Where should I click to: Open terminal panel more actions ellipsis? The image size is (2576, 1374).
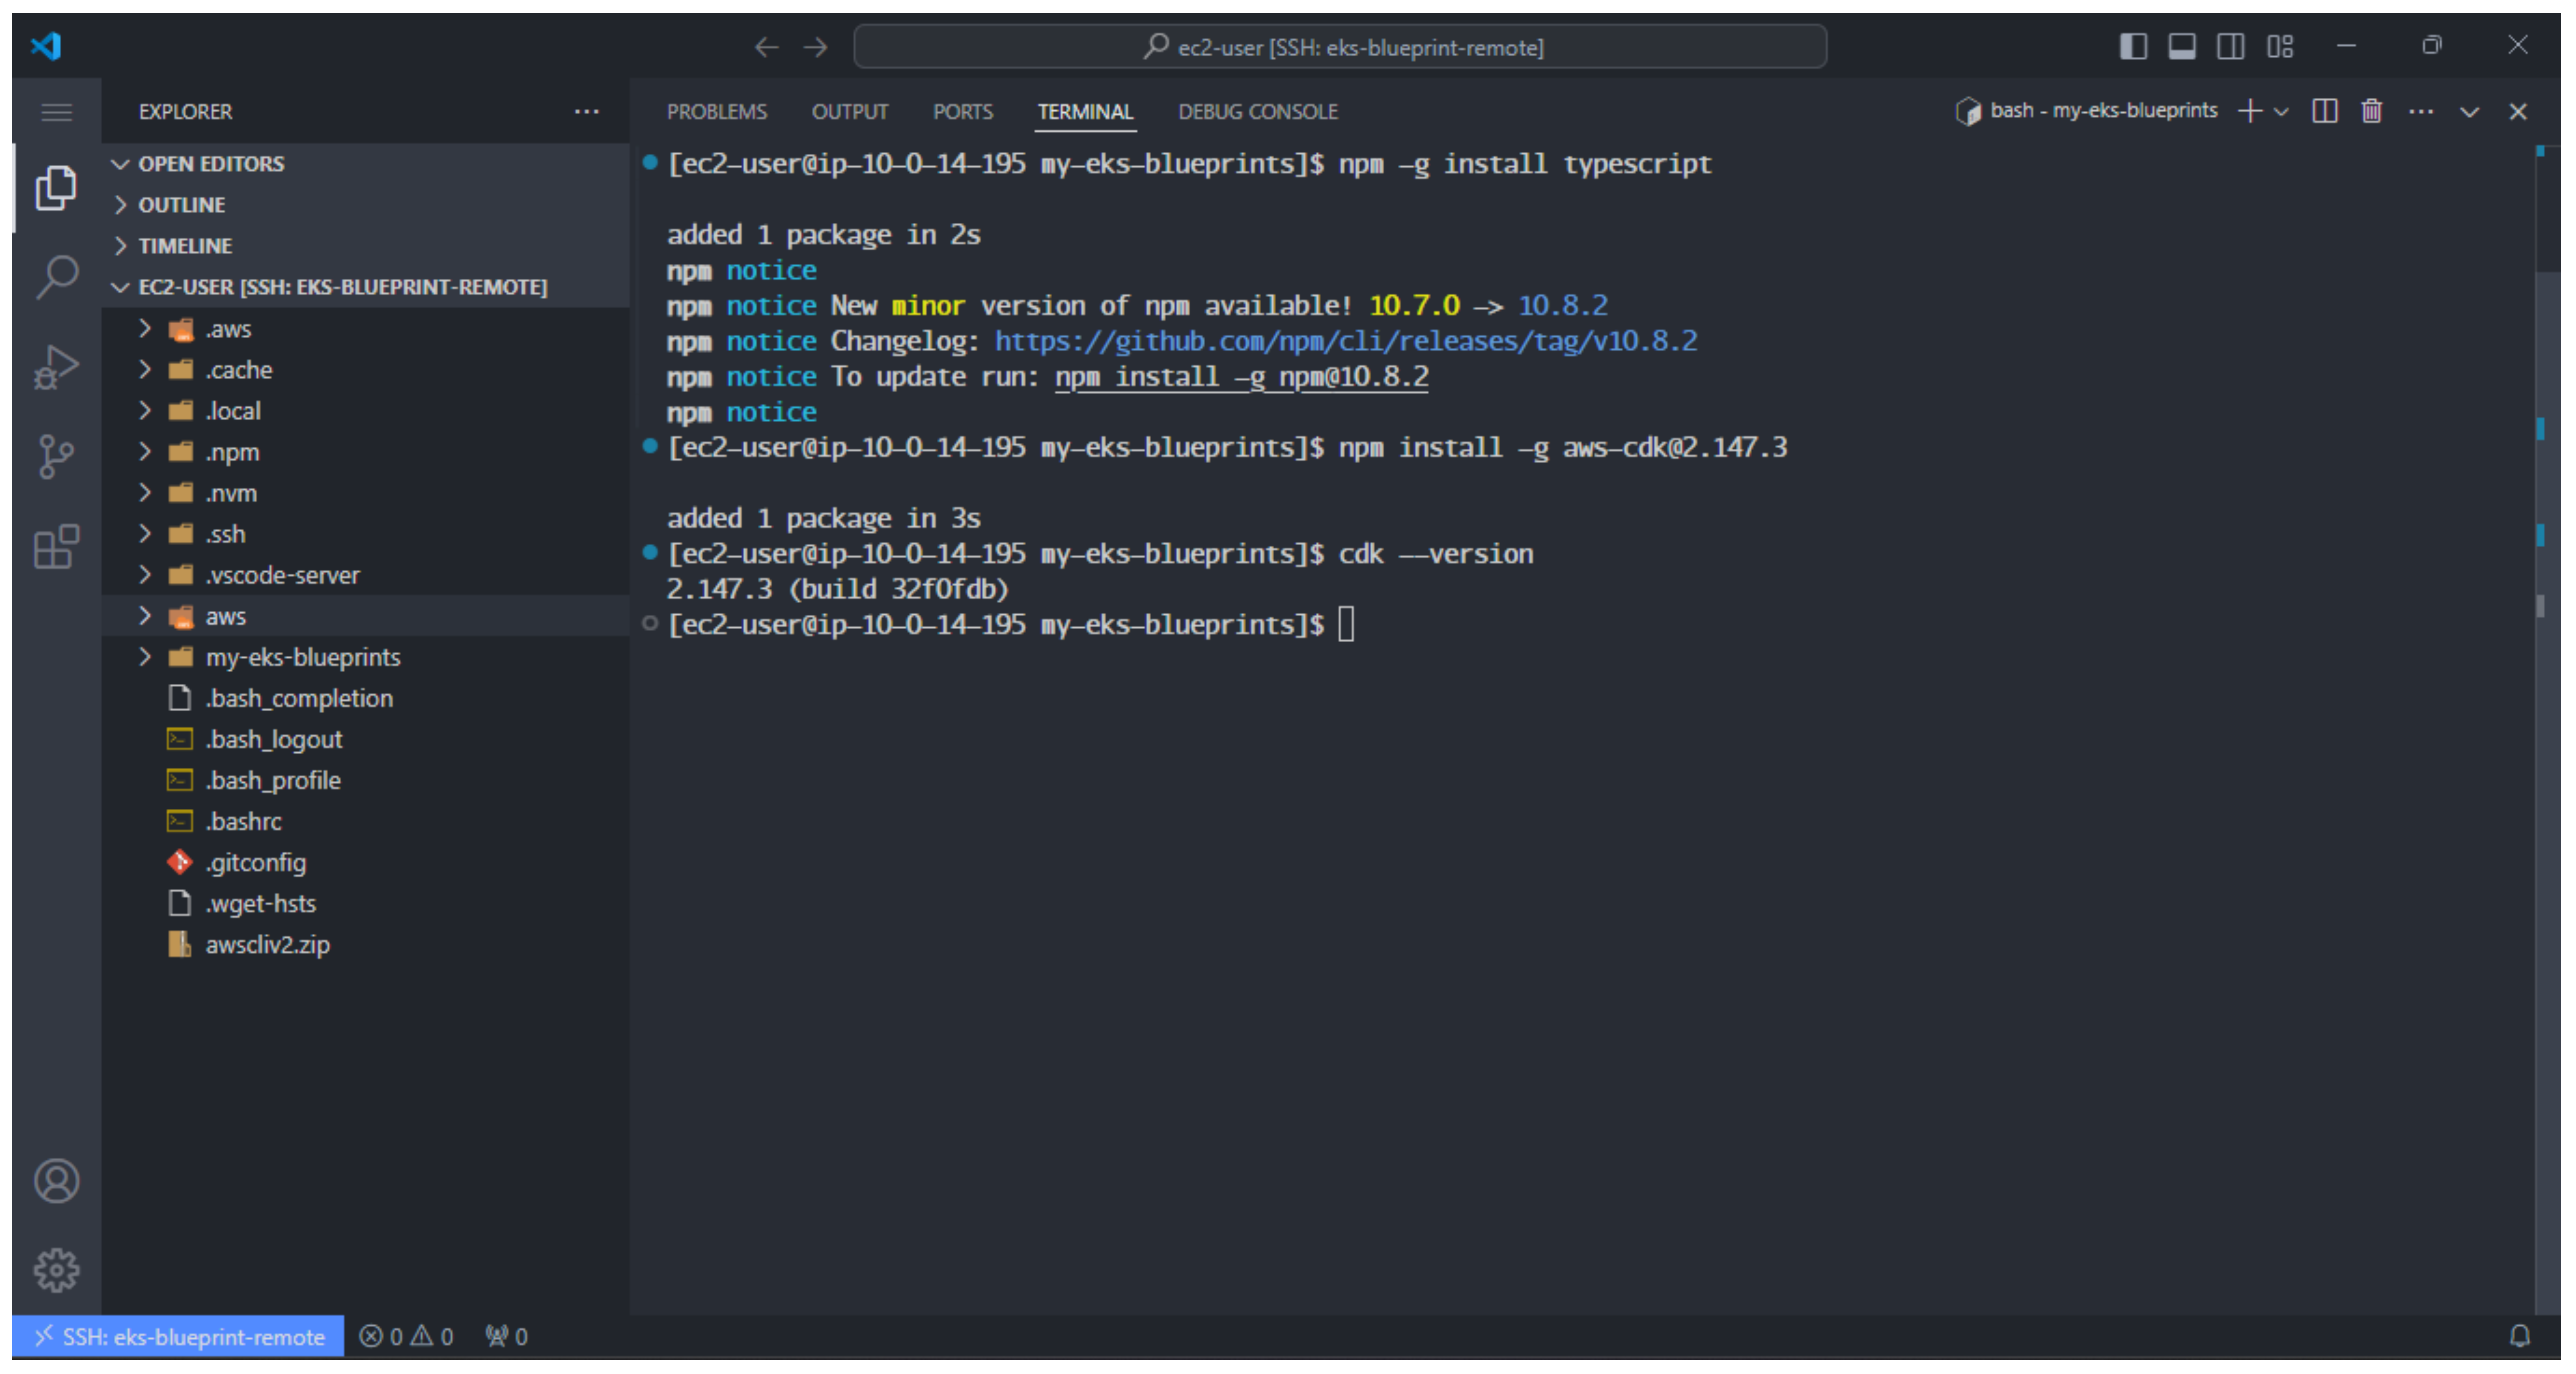[2421, 111]
